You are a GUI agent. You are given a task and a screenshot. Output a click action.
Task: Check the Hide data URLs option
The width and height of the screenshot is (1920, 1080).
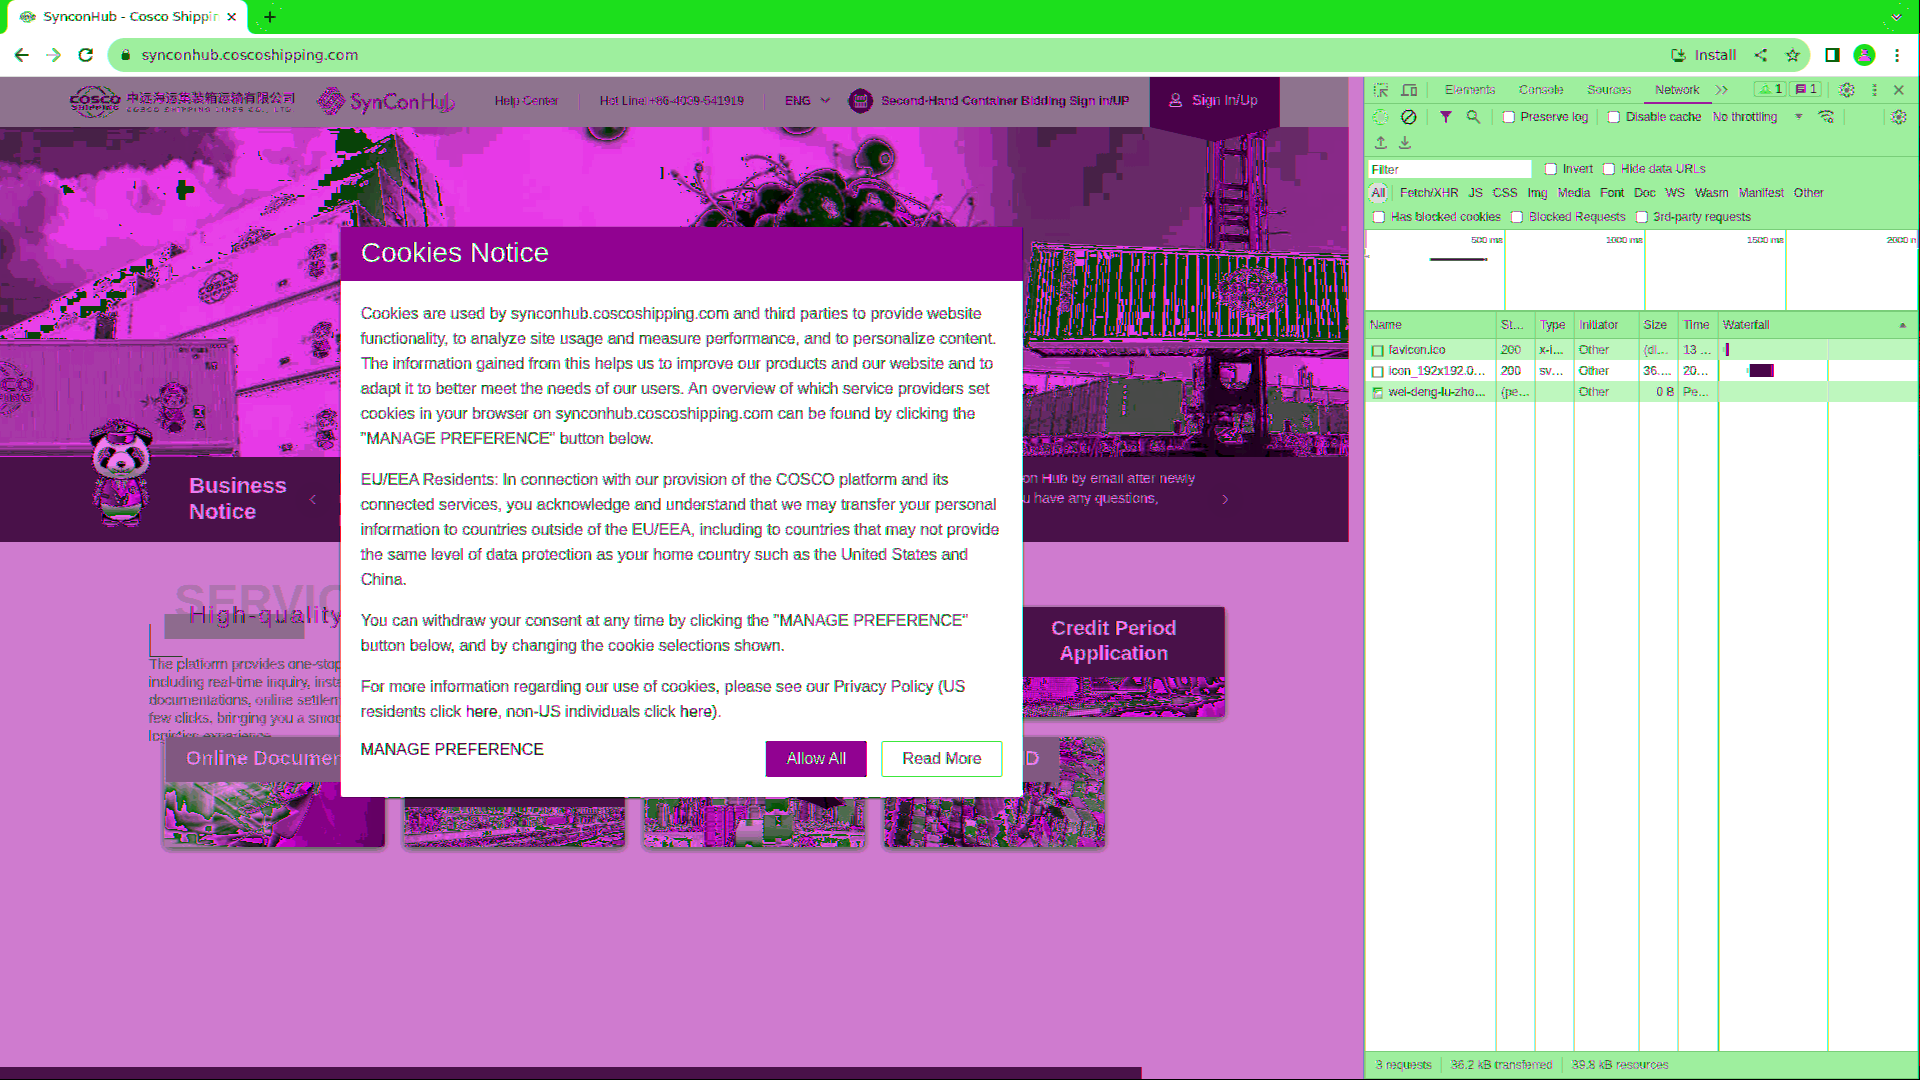[x=1608, y=168]
